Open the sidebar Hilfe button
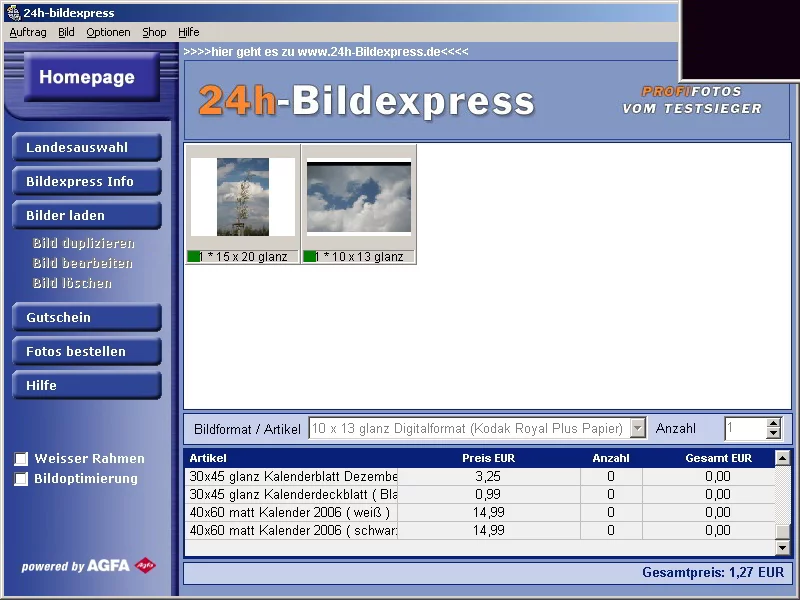This screenshot has height=600, width=800. click(x=87, y=385)
